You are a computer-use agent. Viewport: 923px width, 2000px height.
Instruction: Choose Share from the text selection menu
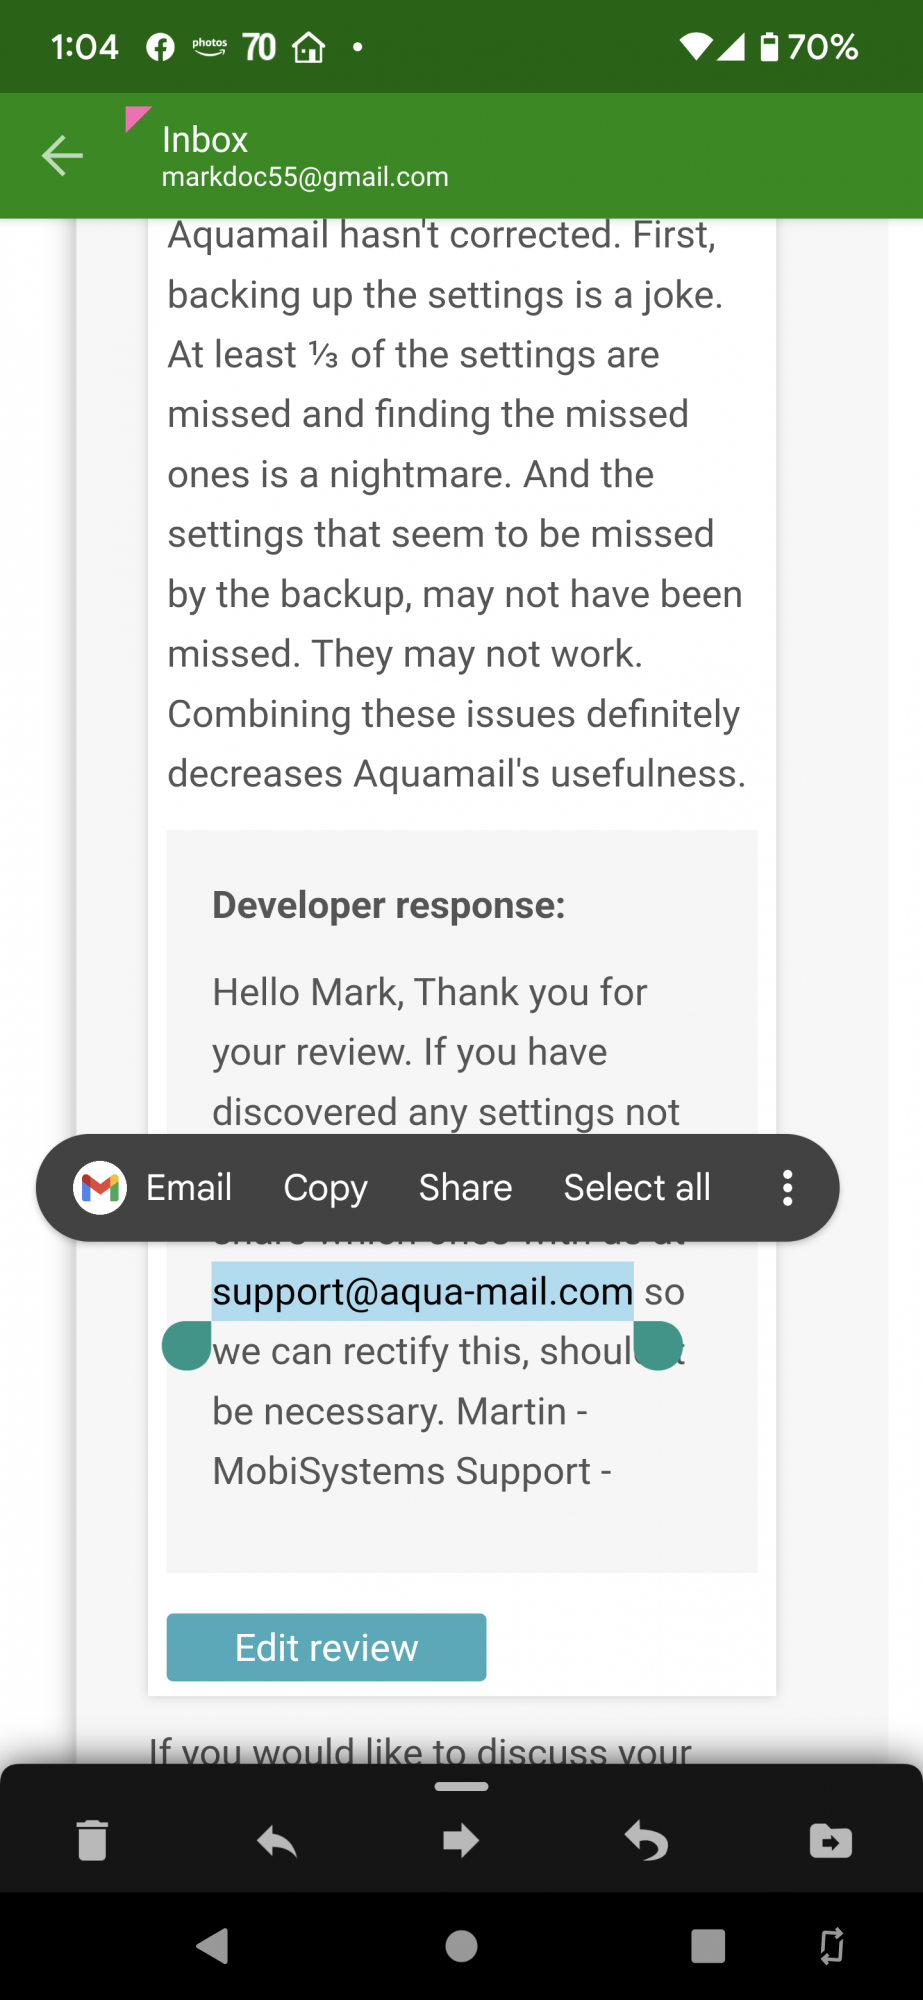coord(465,1188)
